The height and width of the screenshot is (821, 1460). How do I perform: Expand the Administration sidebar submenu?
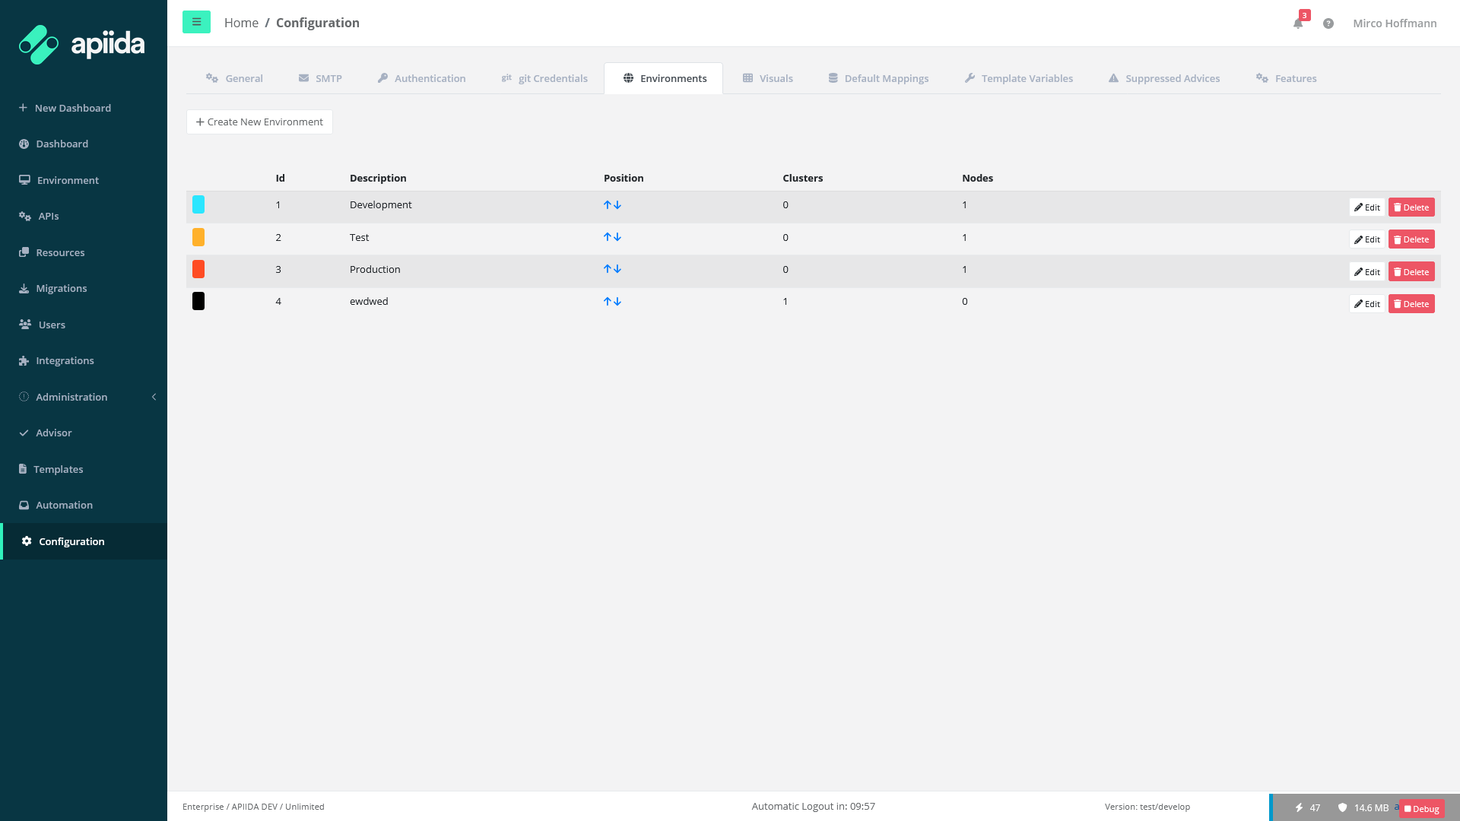[70, 396]
